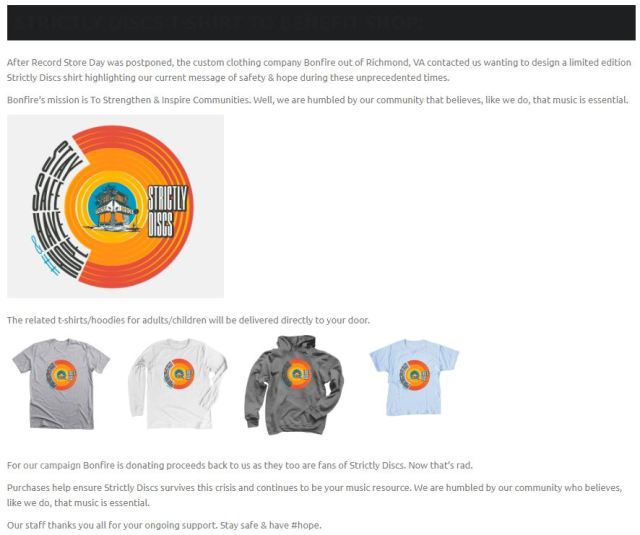Click the record logo on white long-sleeve
This screenshot has height=535, width=640.
point(179,374)
